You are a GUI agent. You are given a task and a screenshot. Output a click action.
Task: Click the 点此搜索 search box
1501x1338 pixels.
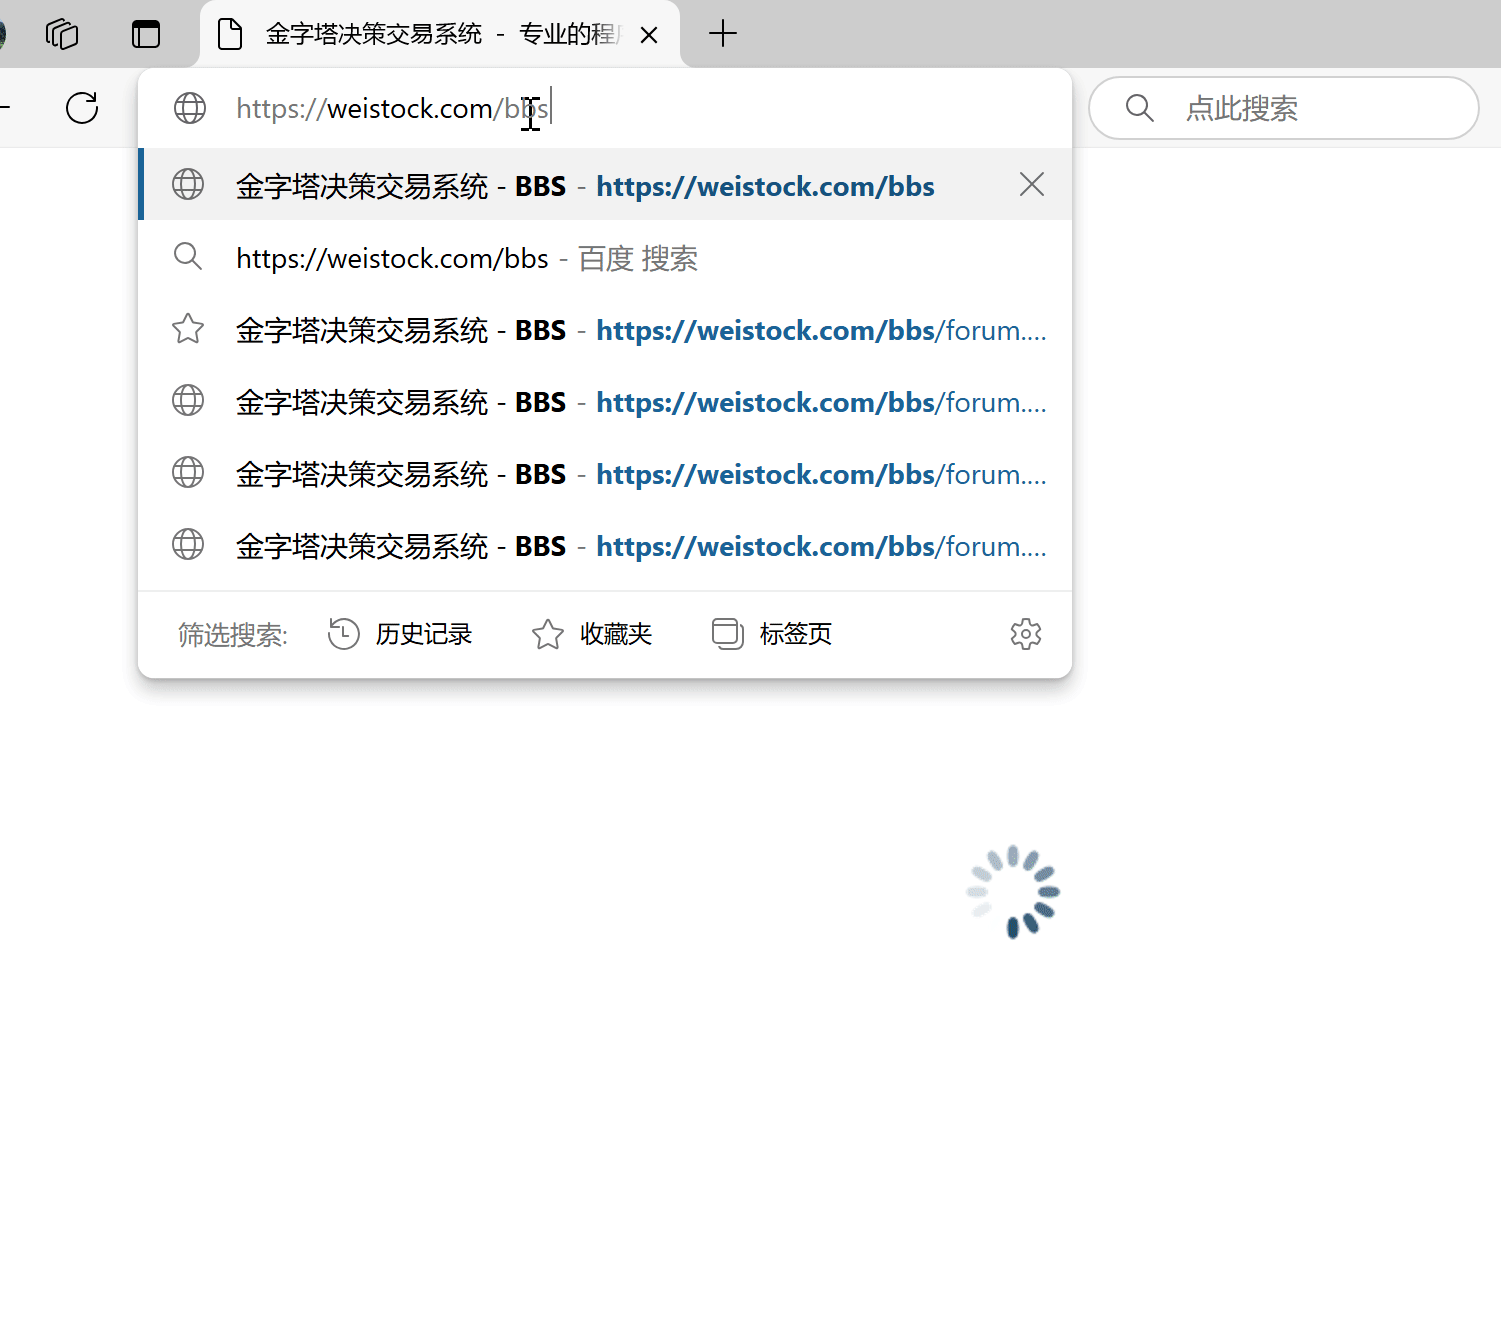click(1284, 108)
